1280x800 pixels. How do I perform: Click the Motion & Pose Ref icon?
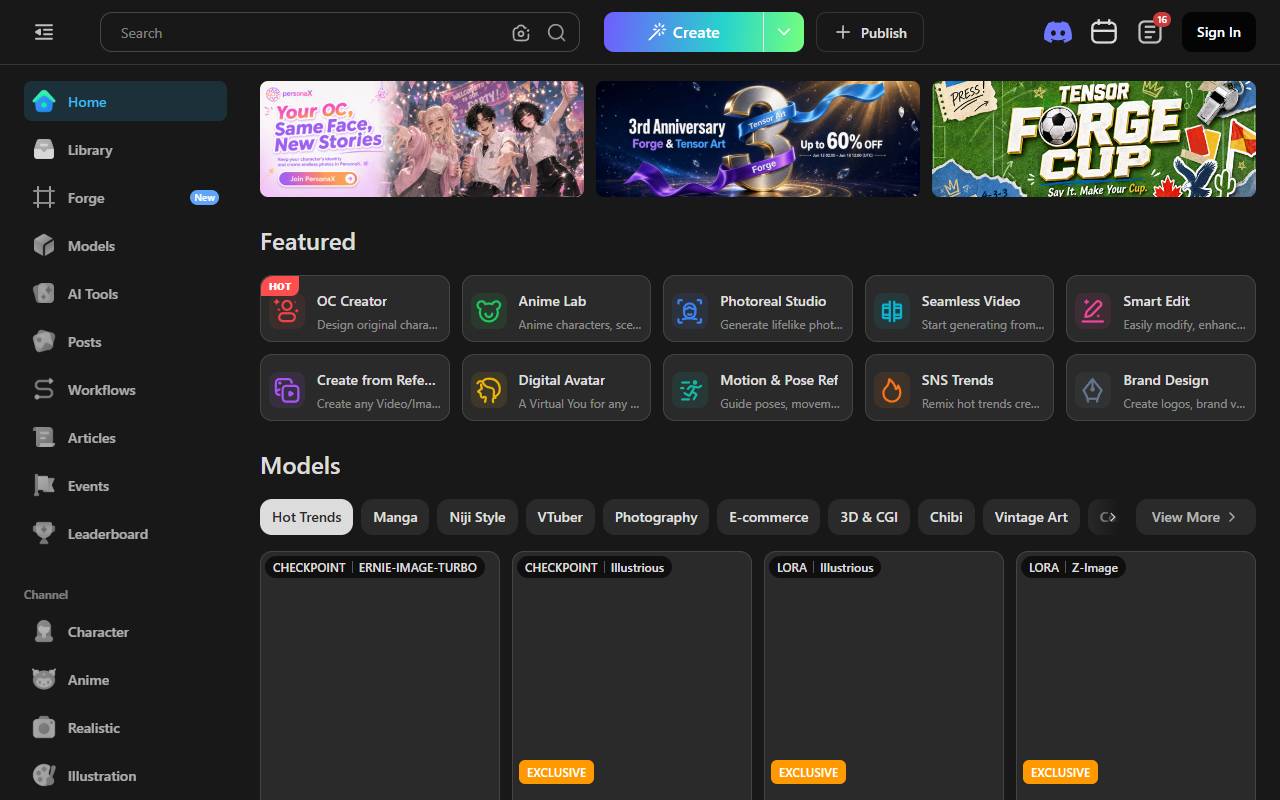(690, 390)
